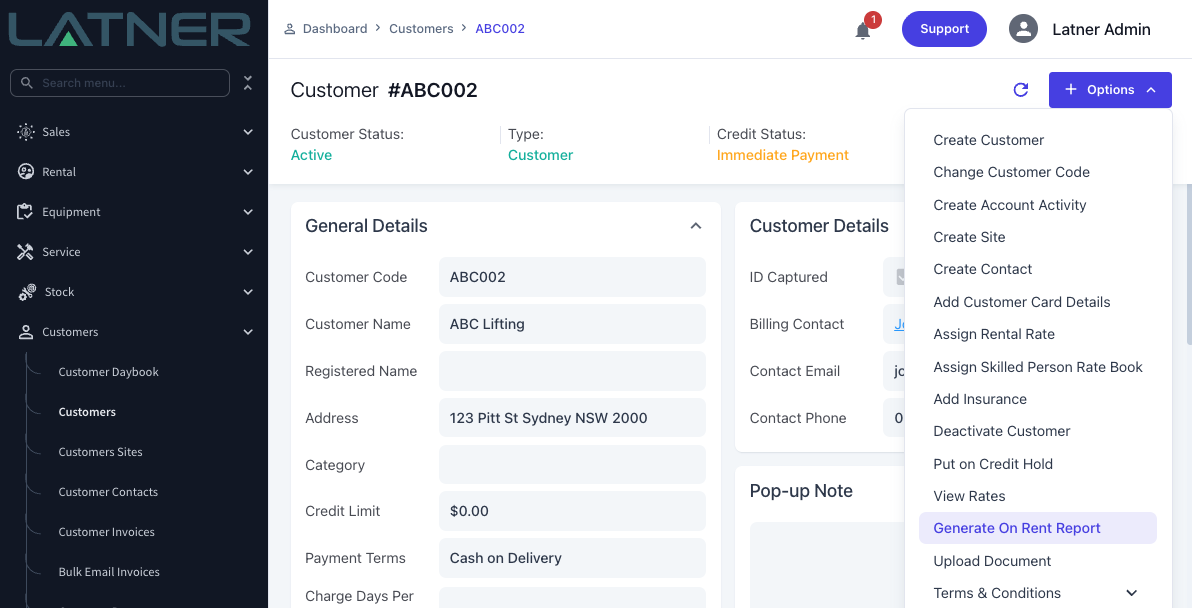Choose Generate On Rent Report
This screenshot has height=608, width=1192.
[x=1038, y=528]
